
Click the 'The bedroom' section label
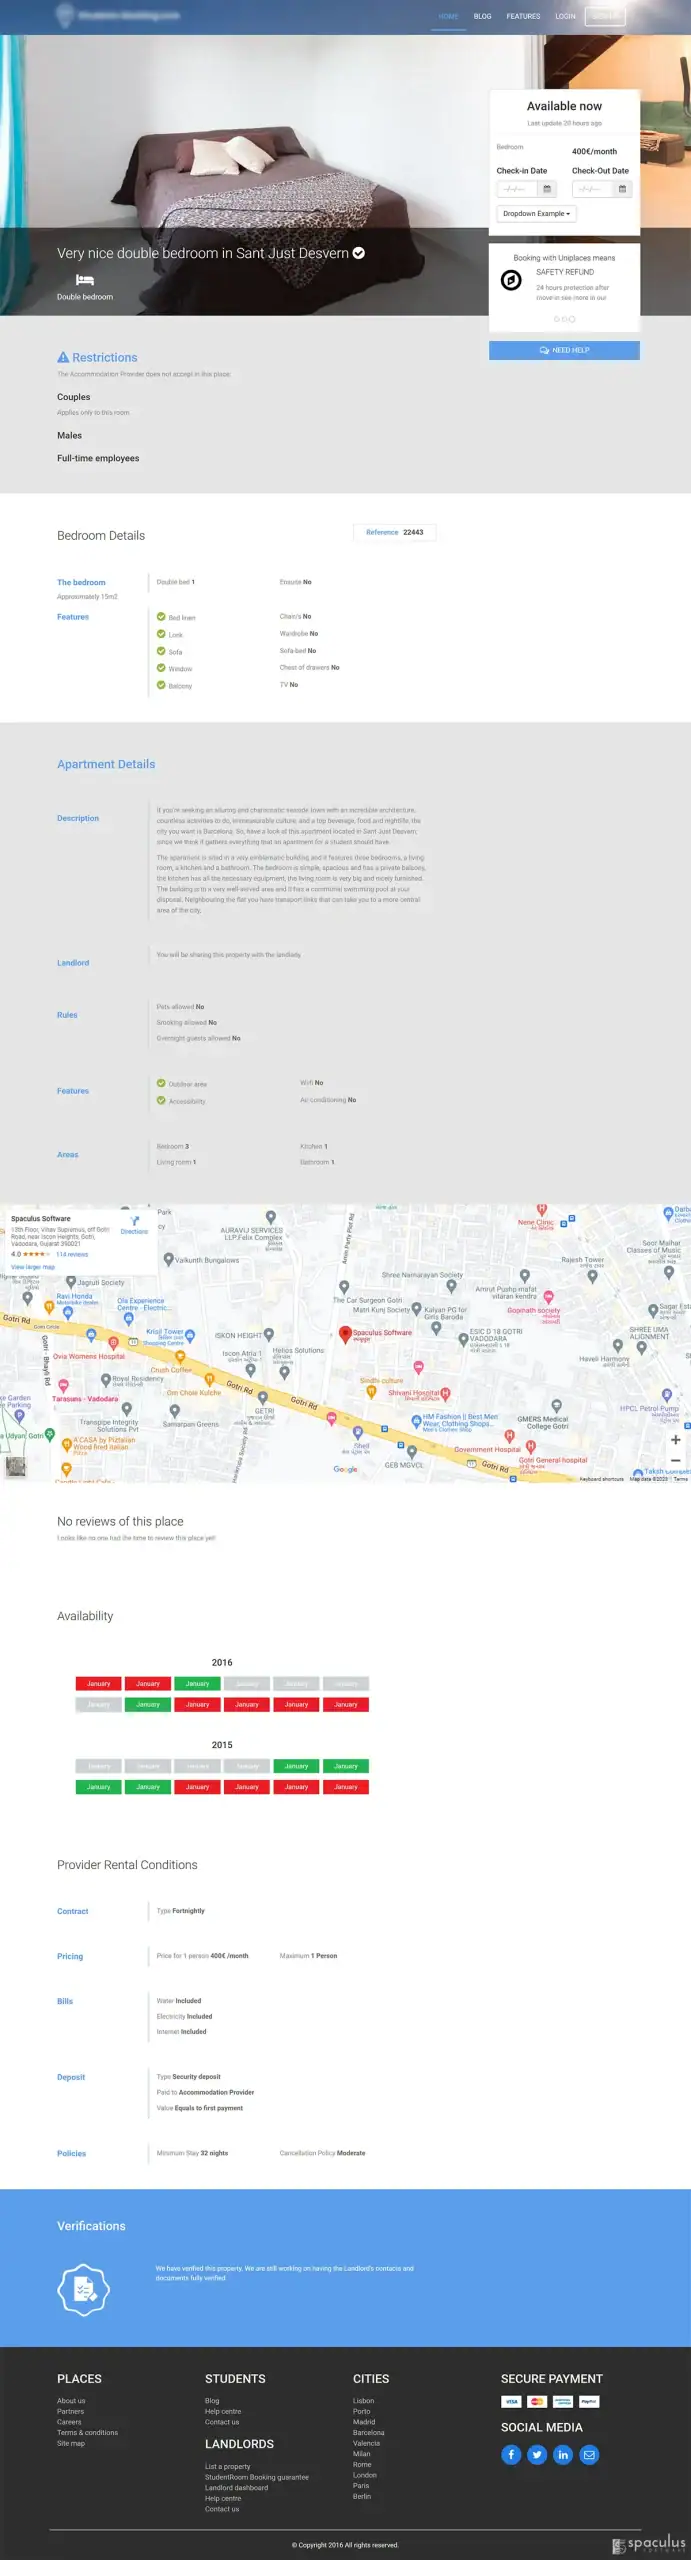[81, 582]
